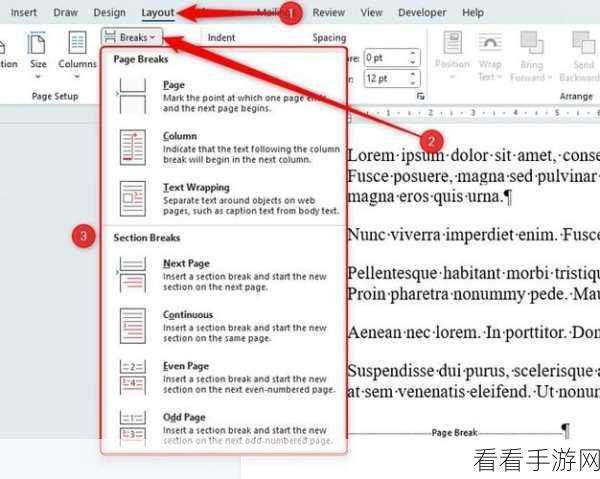Choose the Text Wrapping break icon

pos(133,199)
